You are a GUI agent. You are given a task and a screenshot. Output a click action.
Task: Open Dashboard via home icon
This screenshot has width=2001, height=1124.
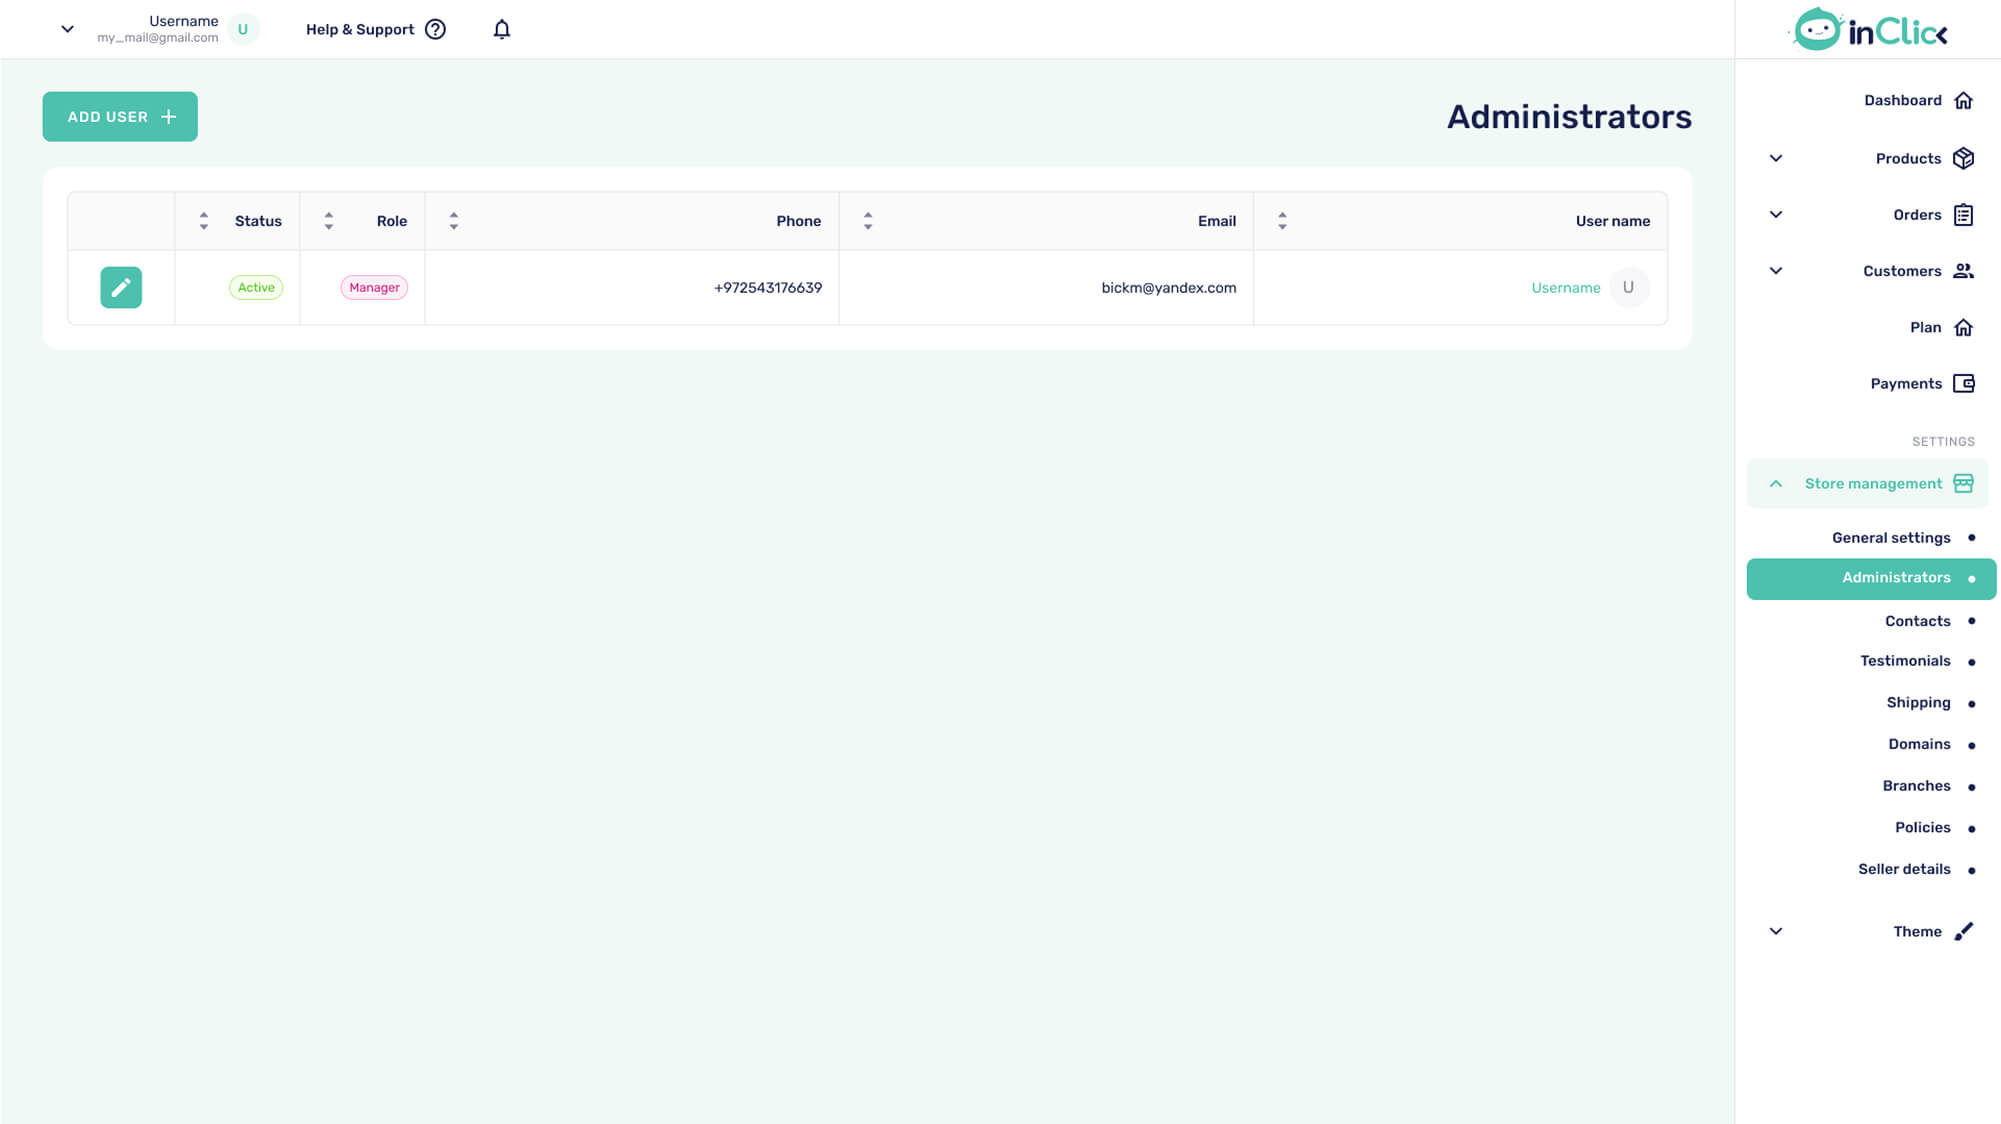(x=1963, y=100)
